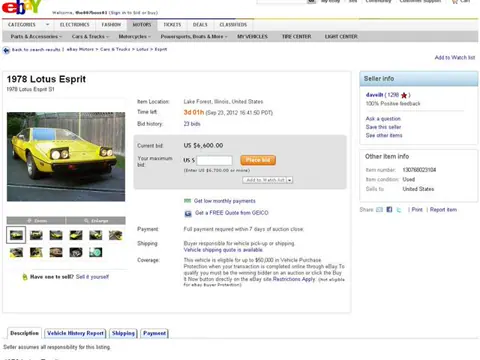Click the Sell it yourself tag icon
This screenshot has width=480, height=360.
pyautogui.click(x=25, y=277)
